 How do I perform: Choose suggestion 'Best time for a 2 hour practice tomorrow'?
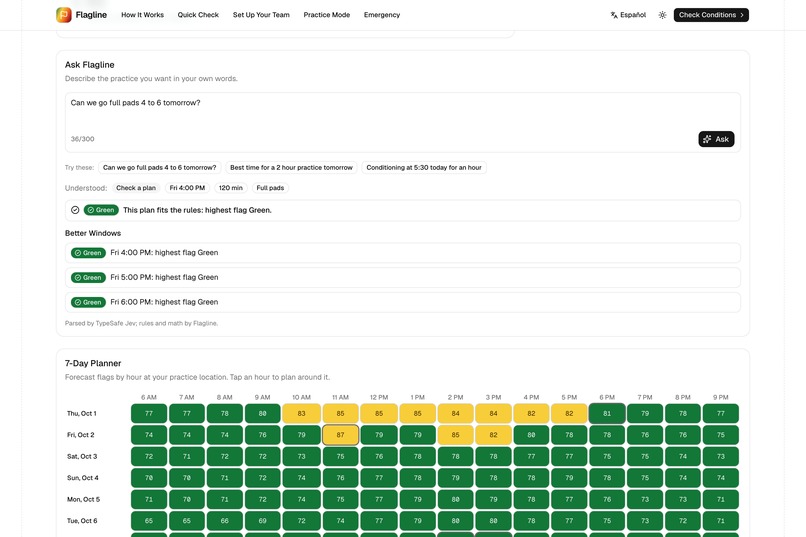[x=291, y=168]
